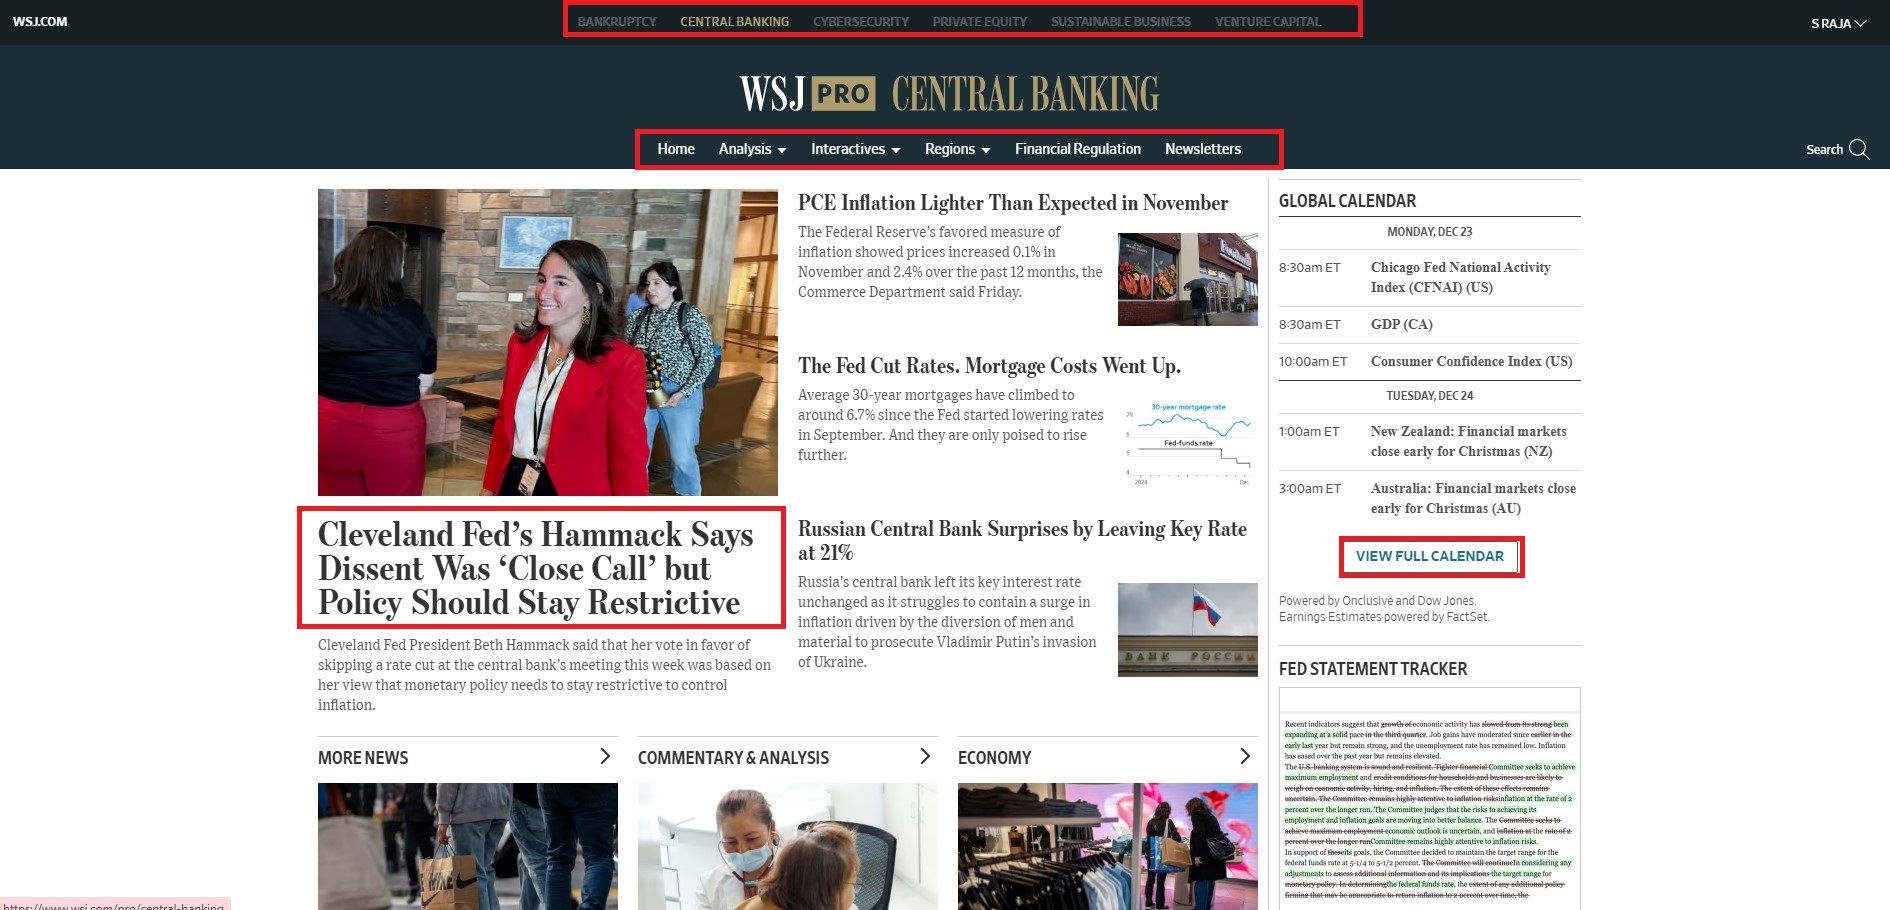Go to the Home nav item

coord(676,149)
